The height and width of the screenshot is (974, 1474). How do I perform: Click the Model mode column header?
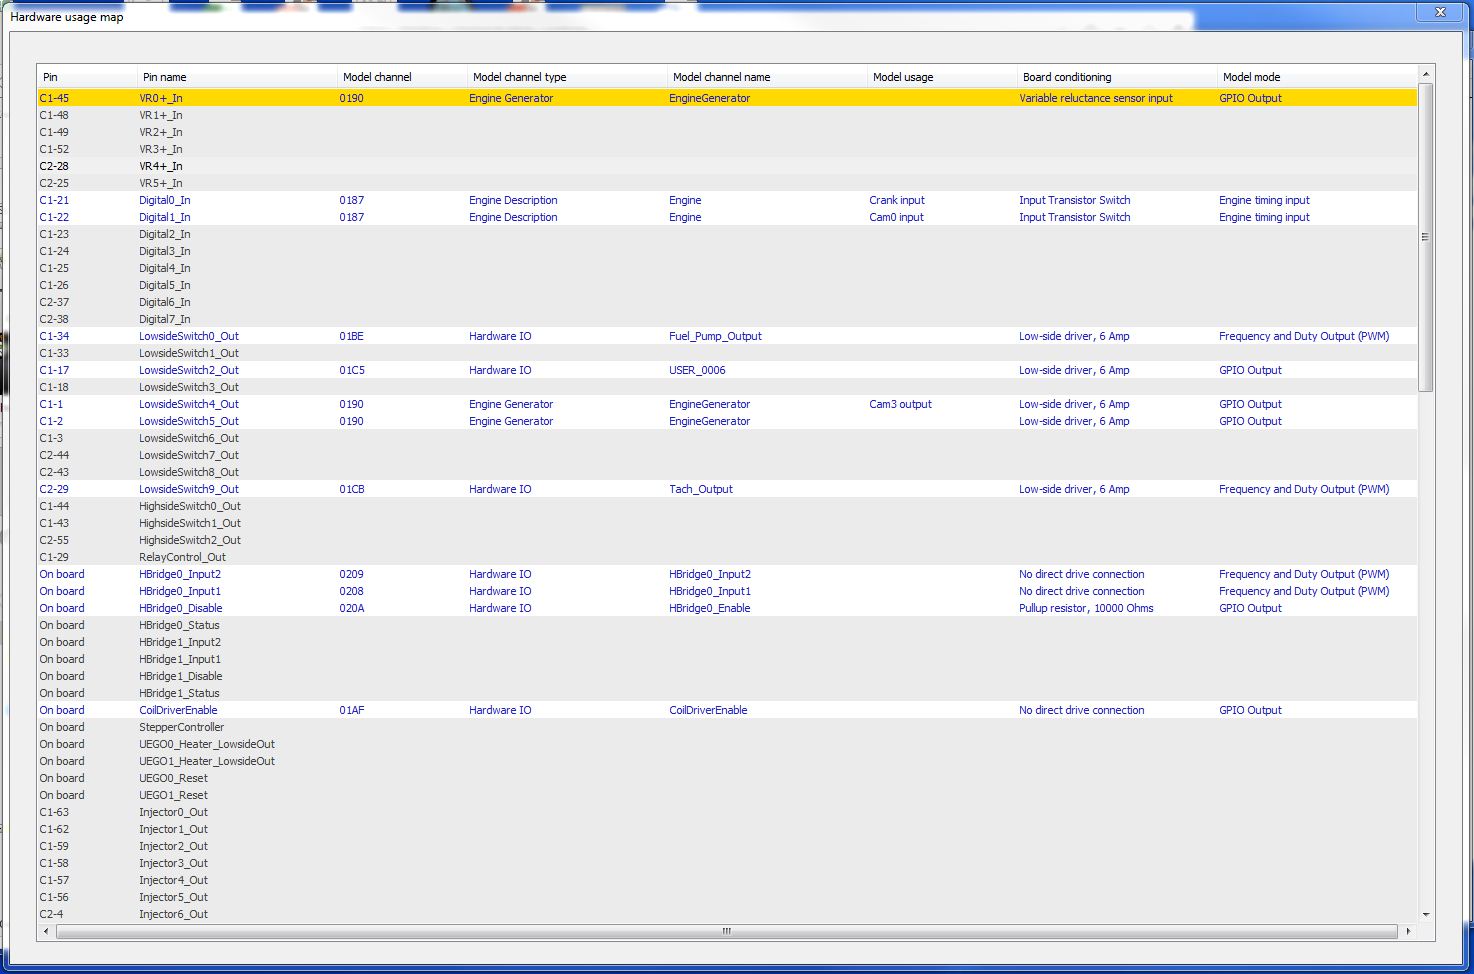[1316, 77]
